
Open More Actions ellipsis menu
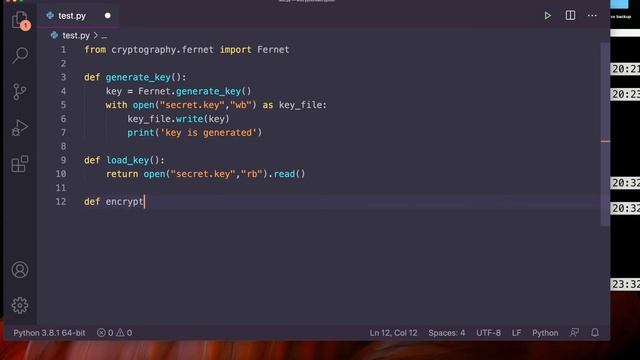tap(592, 16)
